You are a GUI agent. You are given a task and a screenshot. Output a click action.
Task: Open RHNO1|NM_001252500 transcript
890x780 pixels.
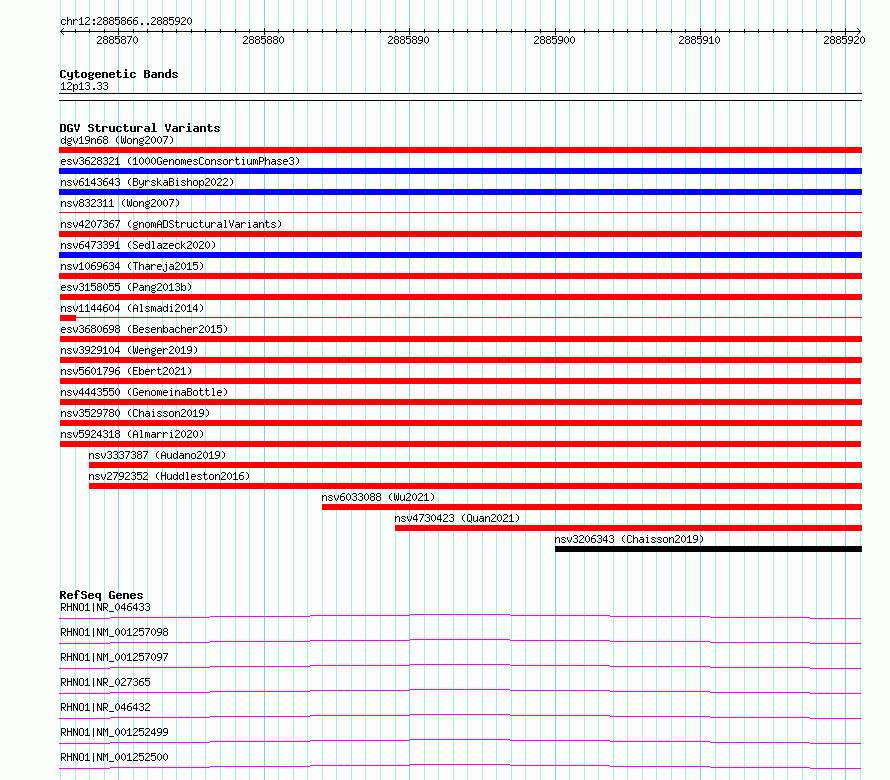[114, 757]
